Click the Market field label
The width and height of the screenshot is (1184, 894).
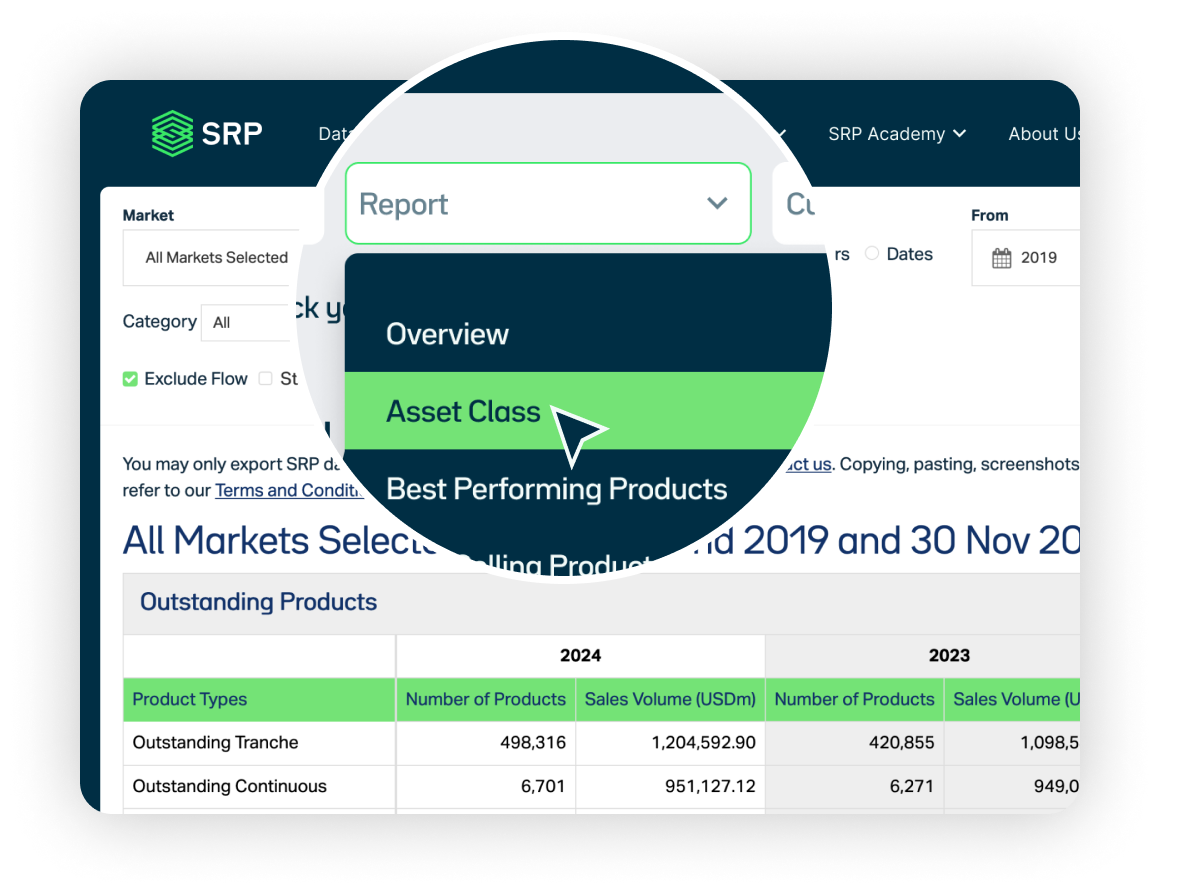148,215
